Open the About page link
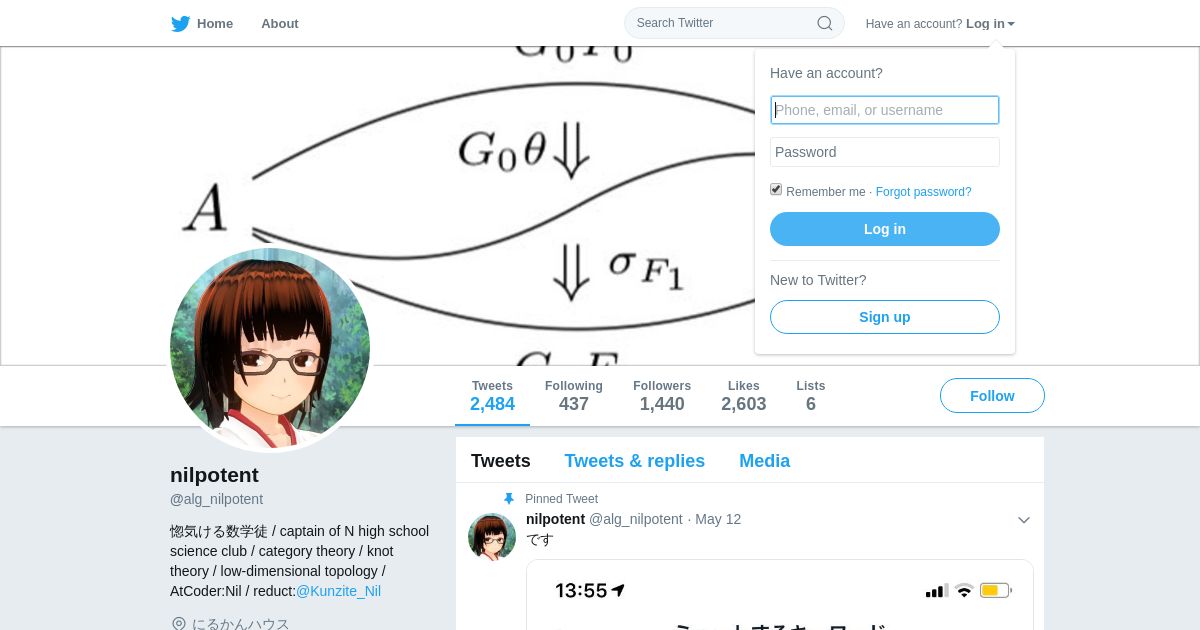Image resolution: width=1200 pixels, height=630 pixels. click(280, 23)
